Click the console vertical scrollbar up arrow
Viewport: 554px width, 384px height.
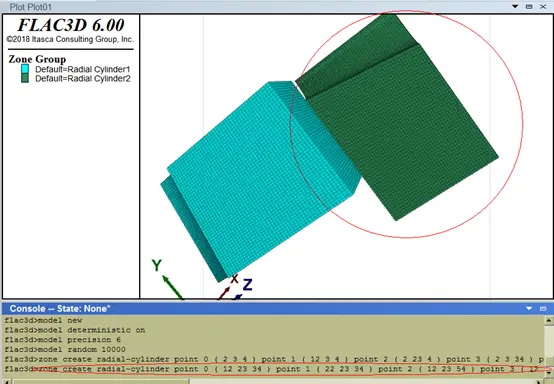coord(549,320)
